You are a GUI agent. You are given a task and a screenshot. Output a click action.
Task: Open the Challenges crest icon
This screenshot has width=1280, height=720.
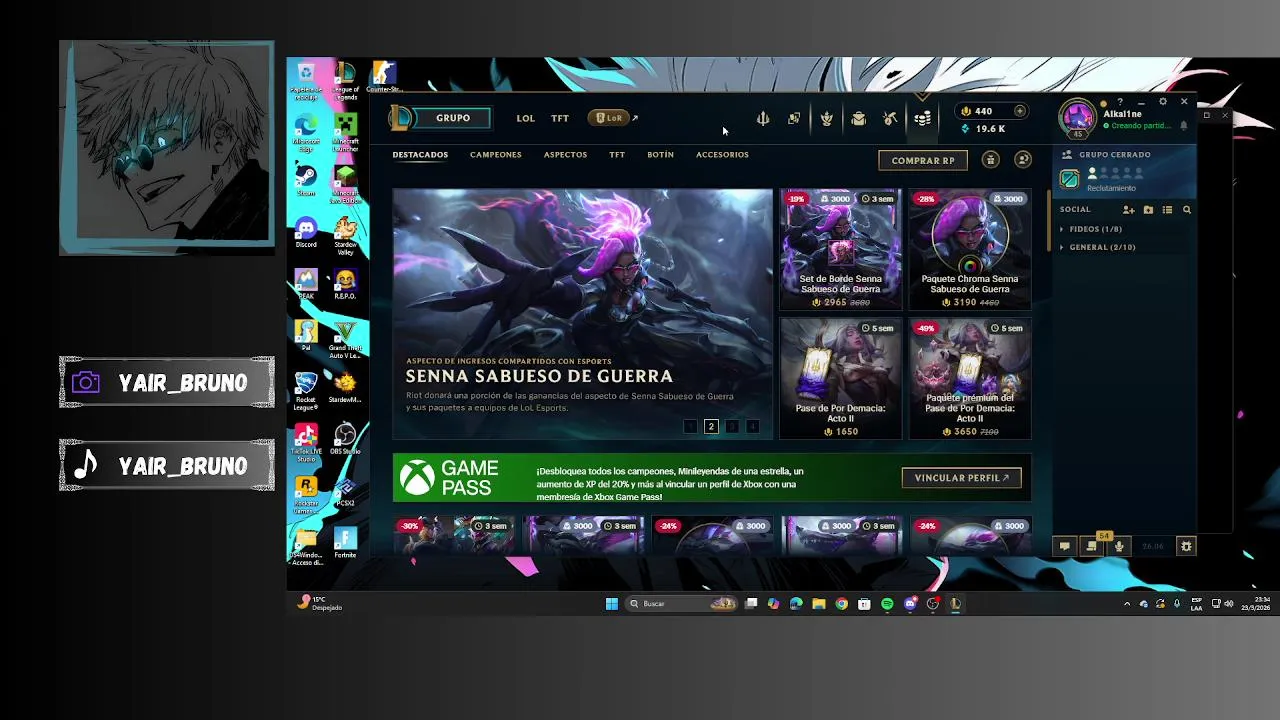coord(826,118)
